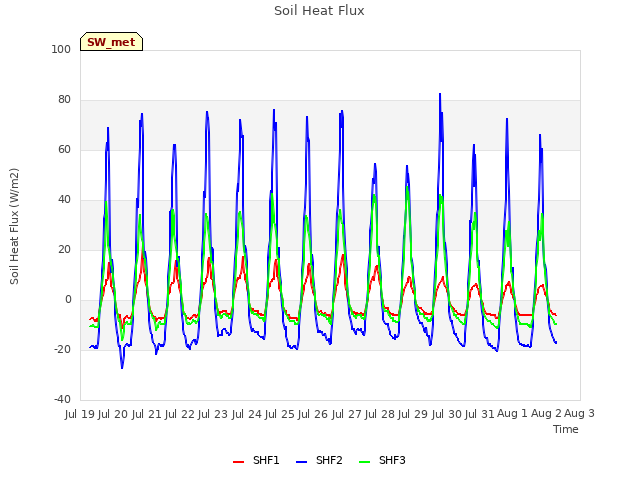640x480 pixels.
Task: Click the 40 y-axis tick label
Action: [64, 200]
